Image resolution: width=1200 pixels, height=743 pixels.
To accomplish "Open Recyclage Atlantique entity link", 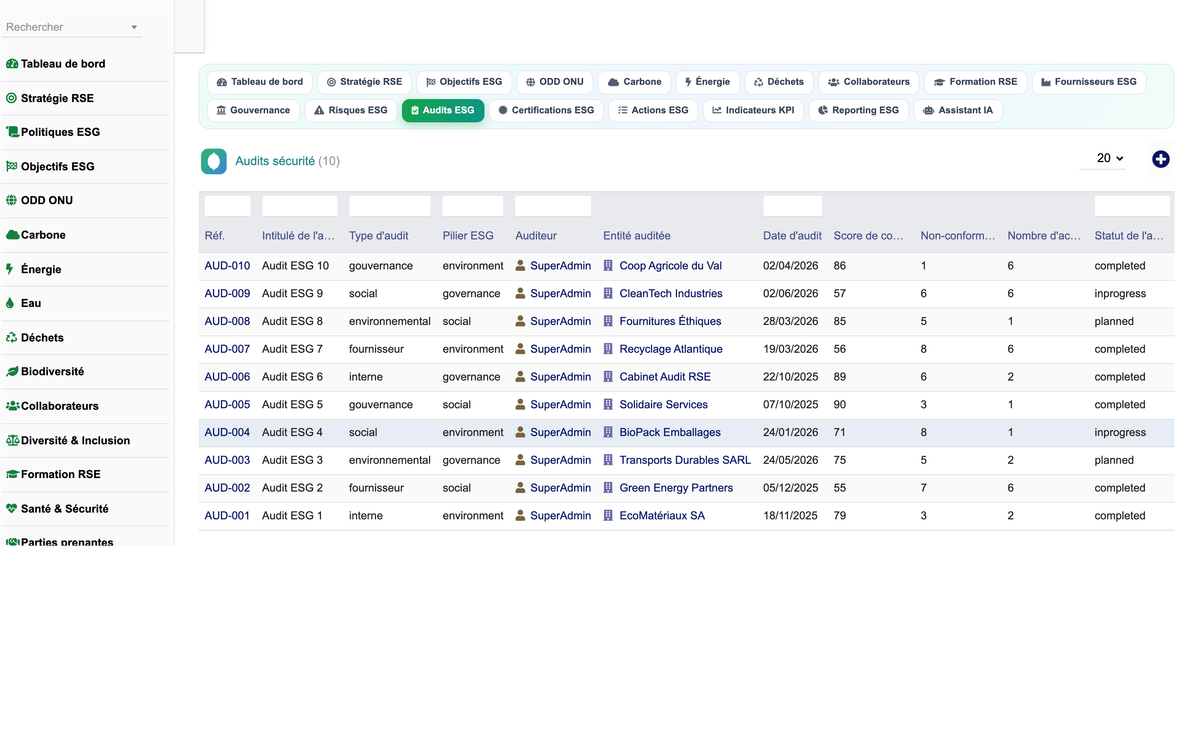I will [x=671, y=349].
